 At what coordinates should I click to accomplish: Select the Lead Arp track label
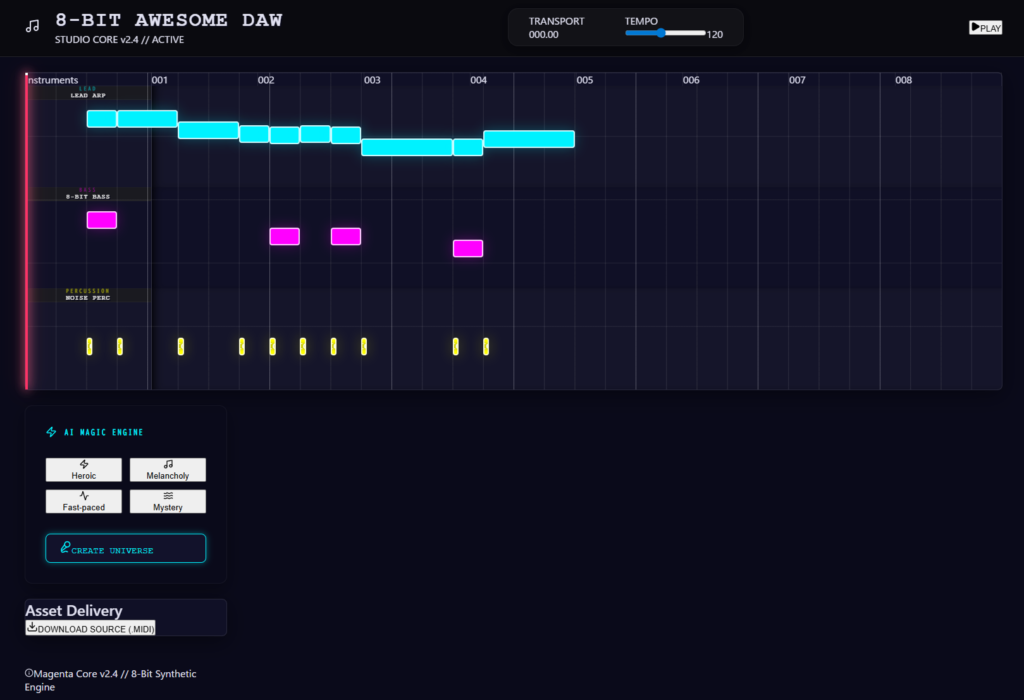point(88,93)
